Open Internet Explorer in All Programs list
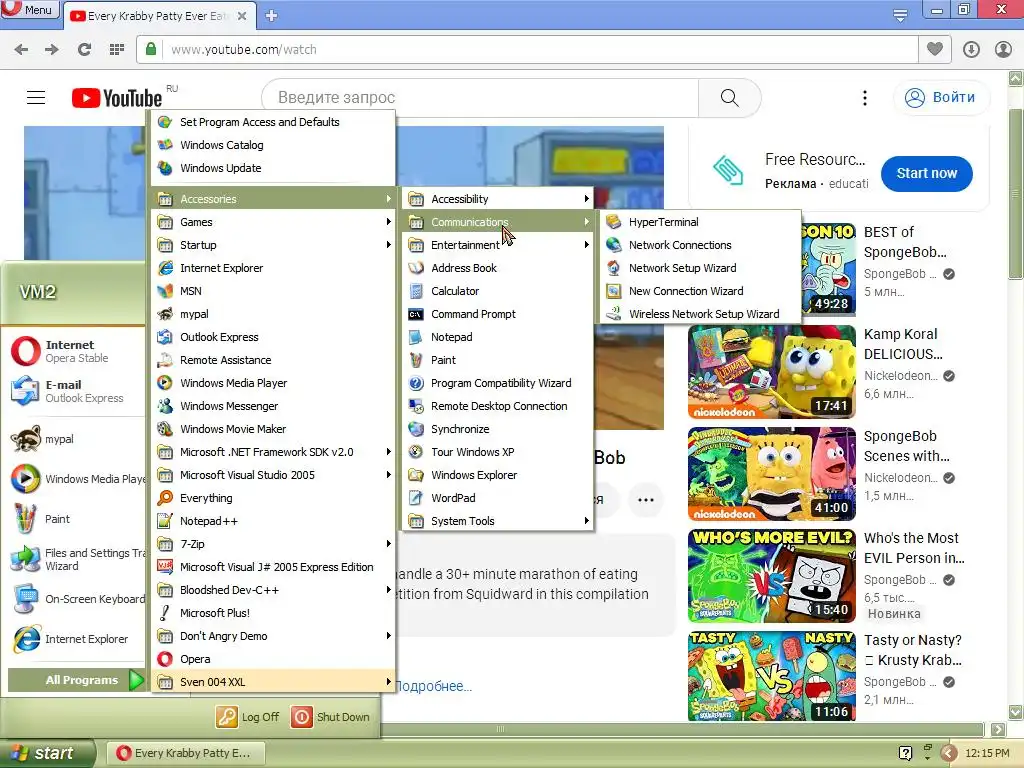 pyautogui.click(x=274, y=268)
